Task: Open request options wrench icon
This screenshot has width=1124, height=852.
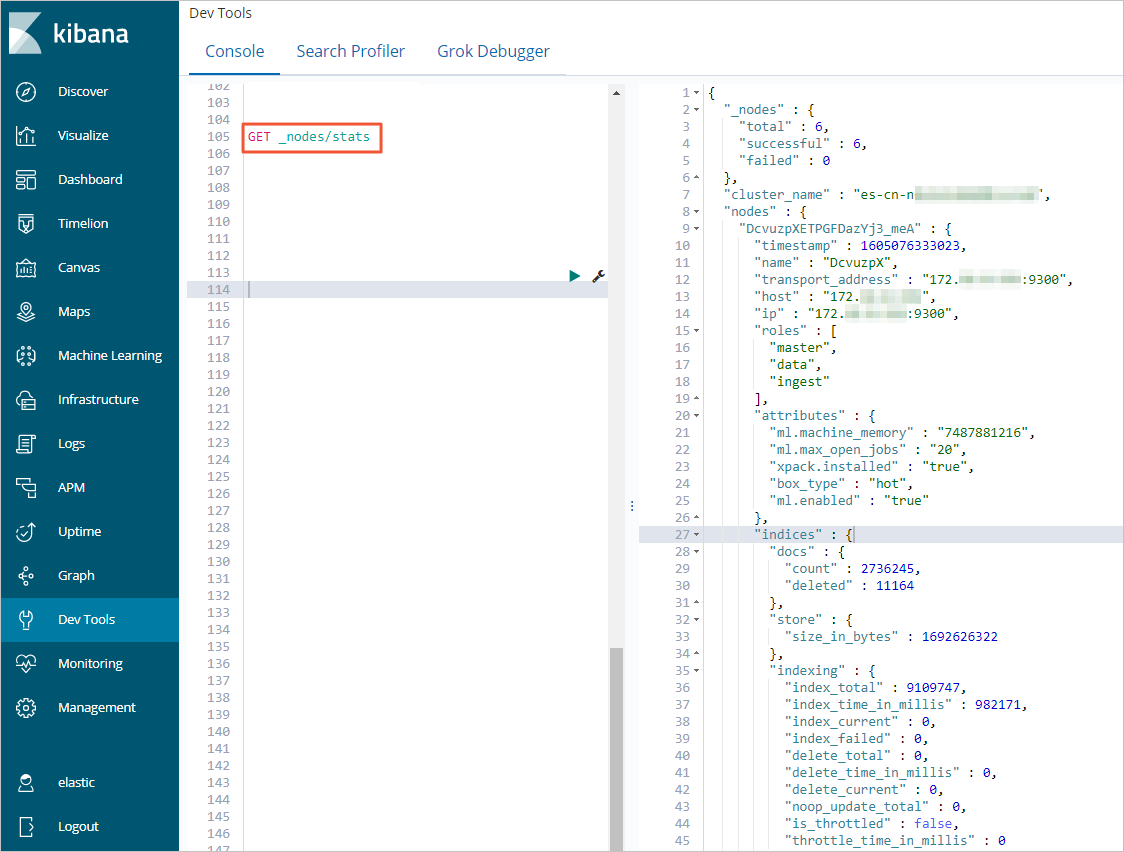Action: point(599,276)
